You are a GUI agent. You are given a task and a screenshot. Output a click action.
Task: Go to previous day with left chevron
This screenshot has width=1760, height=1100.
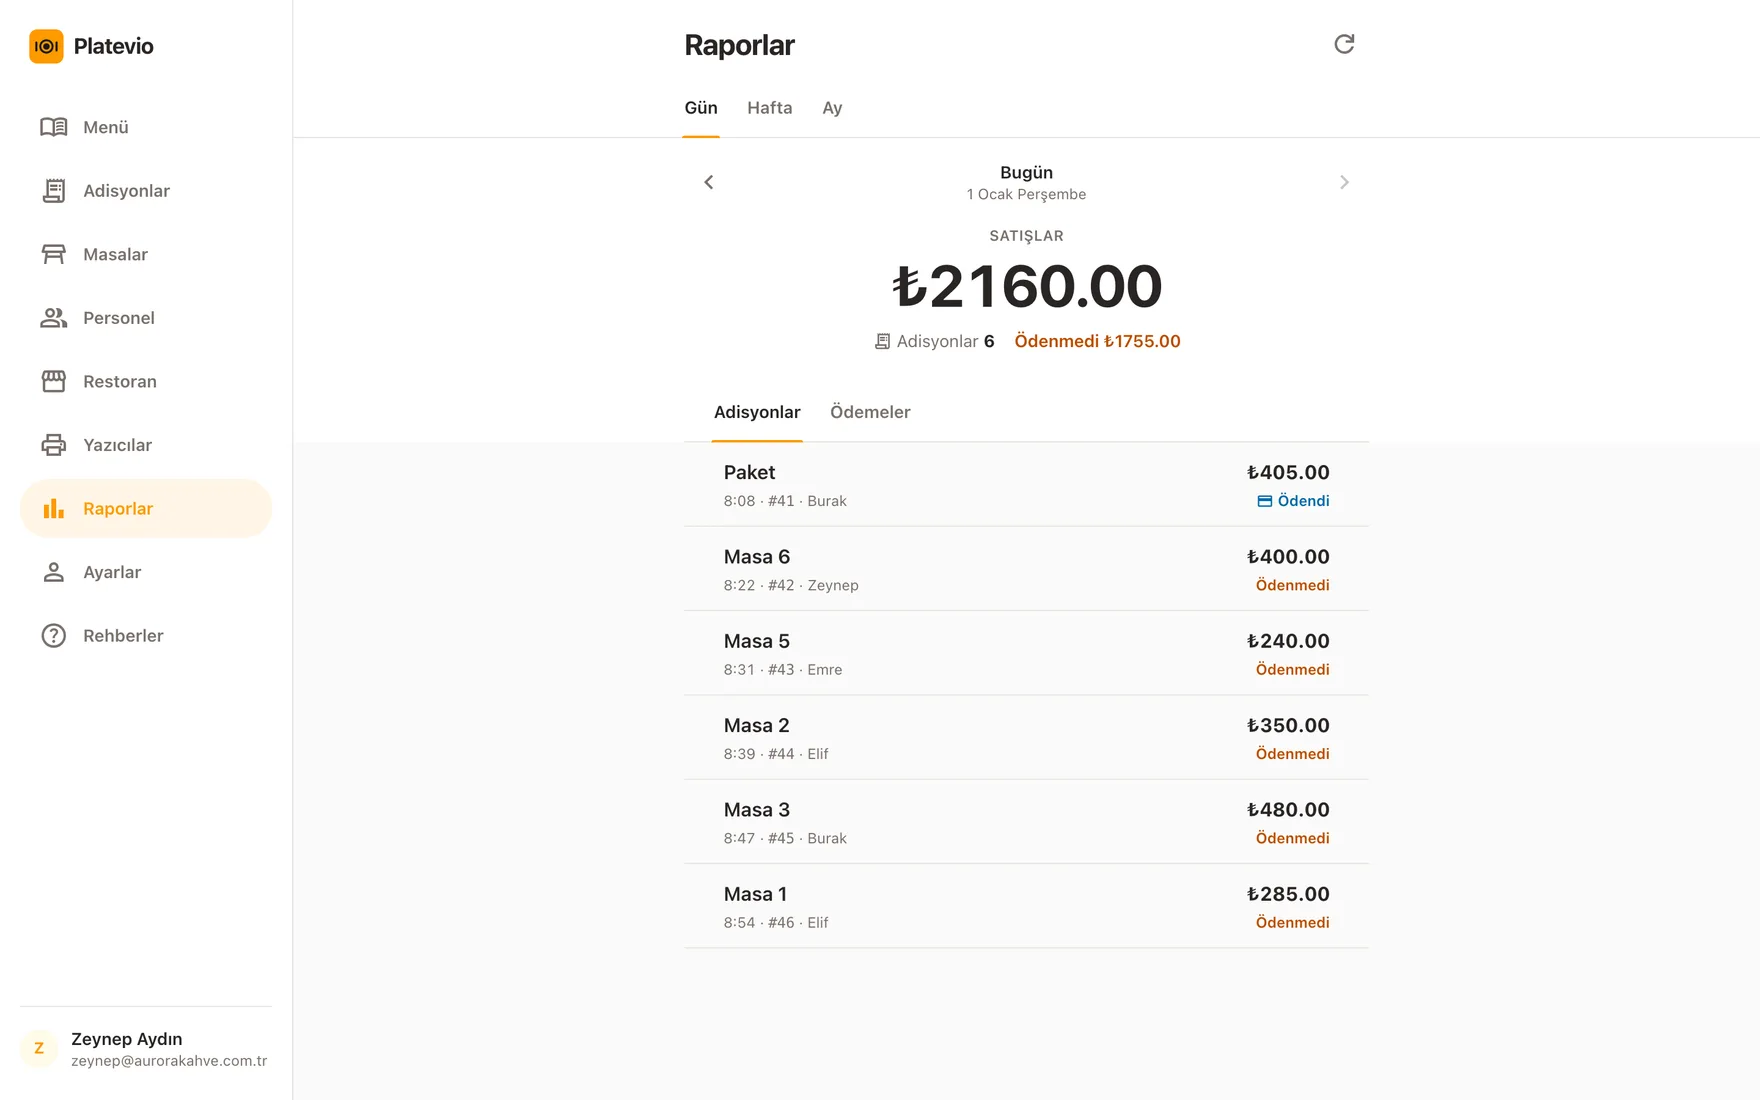(x=709, y=182)
